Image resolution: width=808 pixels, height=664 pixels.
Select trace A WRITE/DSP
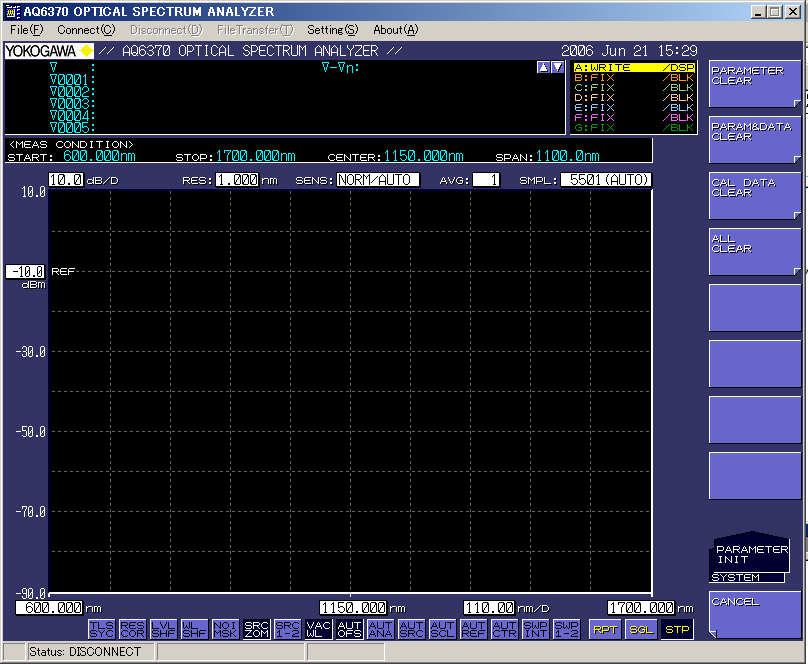click(634, 67)
